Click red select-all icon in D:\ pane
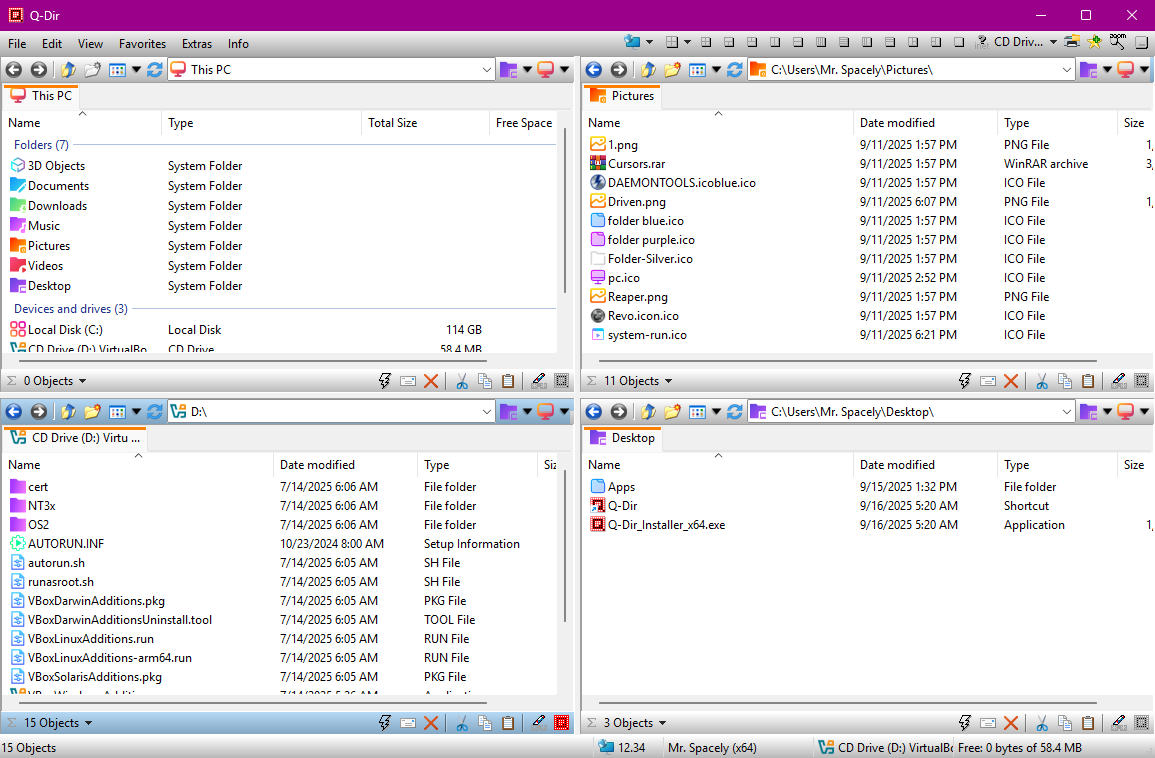 tap(561, 723)
